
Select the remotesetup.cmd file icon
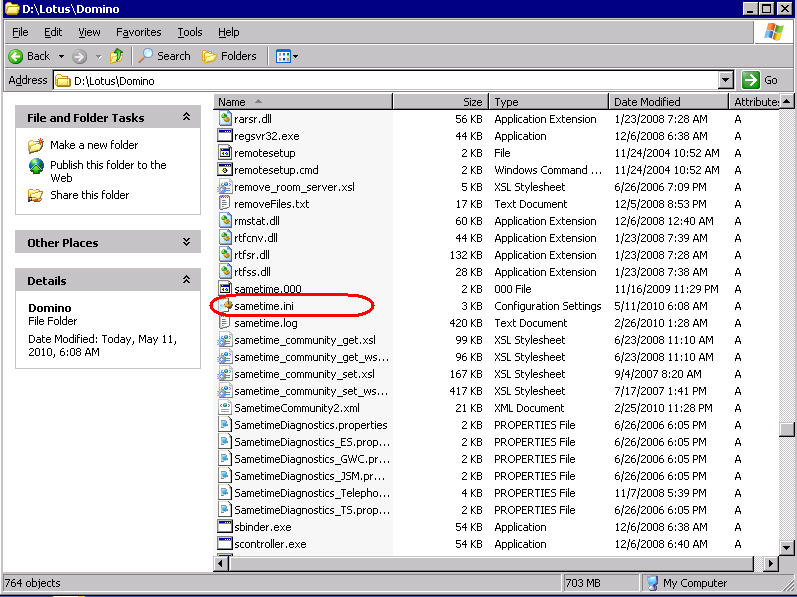(225, 170)
